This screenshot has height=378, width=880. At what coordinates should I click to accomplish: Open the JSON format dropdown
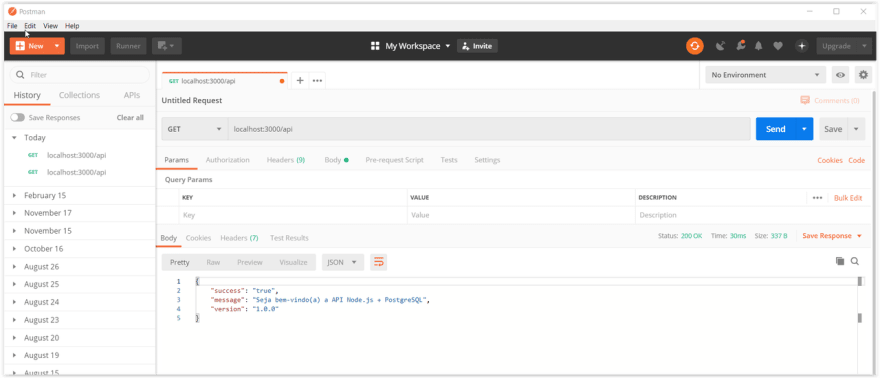point(342,262)
